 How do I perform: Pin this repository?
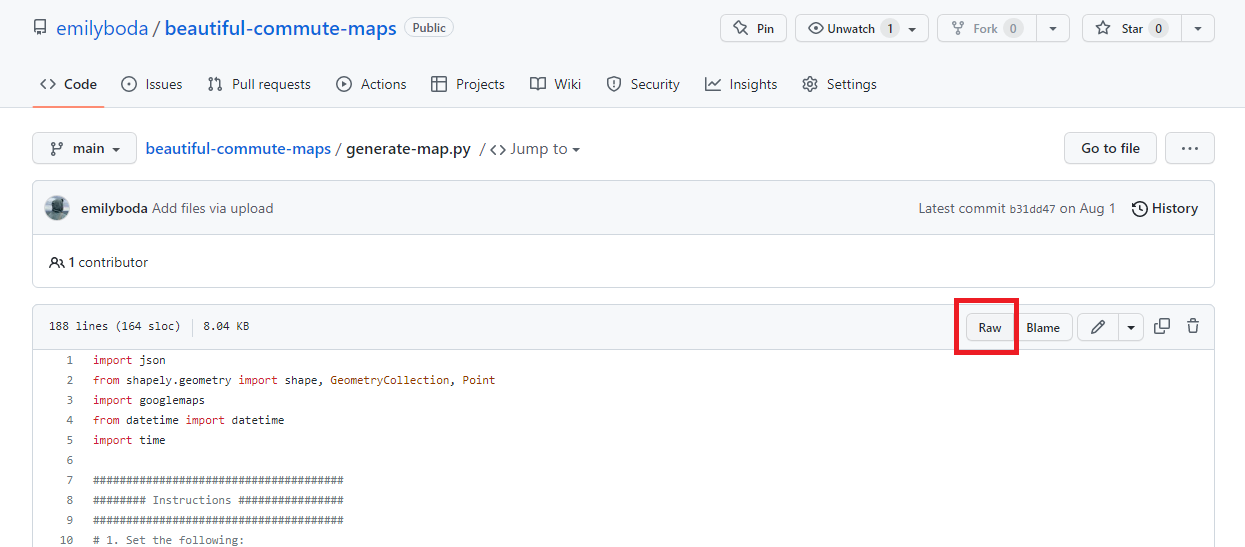pos(753,28)
